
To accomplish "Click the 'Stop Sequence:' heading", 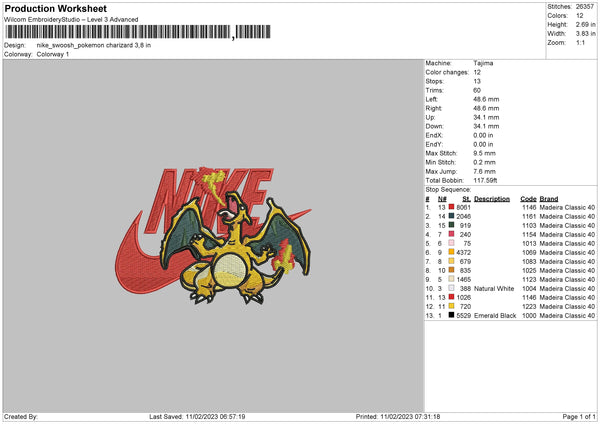I will pyautogui.click(x=448, y=189).
